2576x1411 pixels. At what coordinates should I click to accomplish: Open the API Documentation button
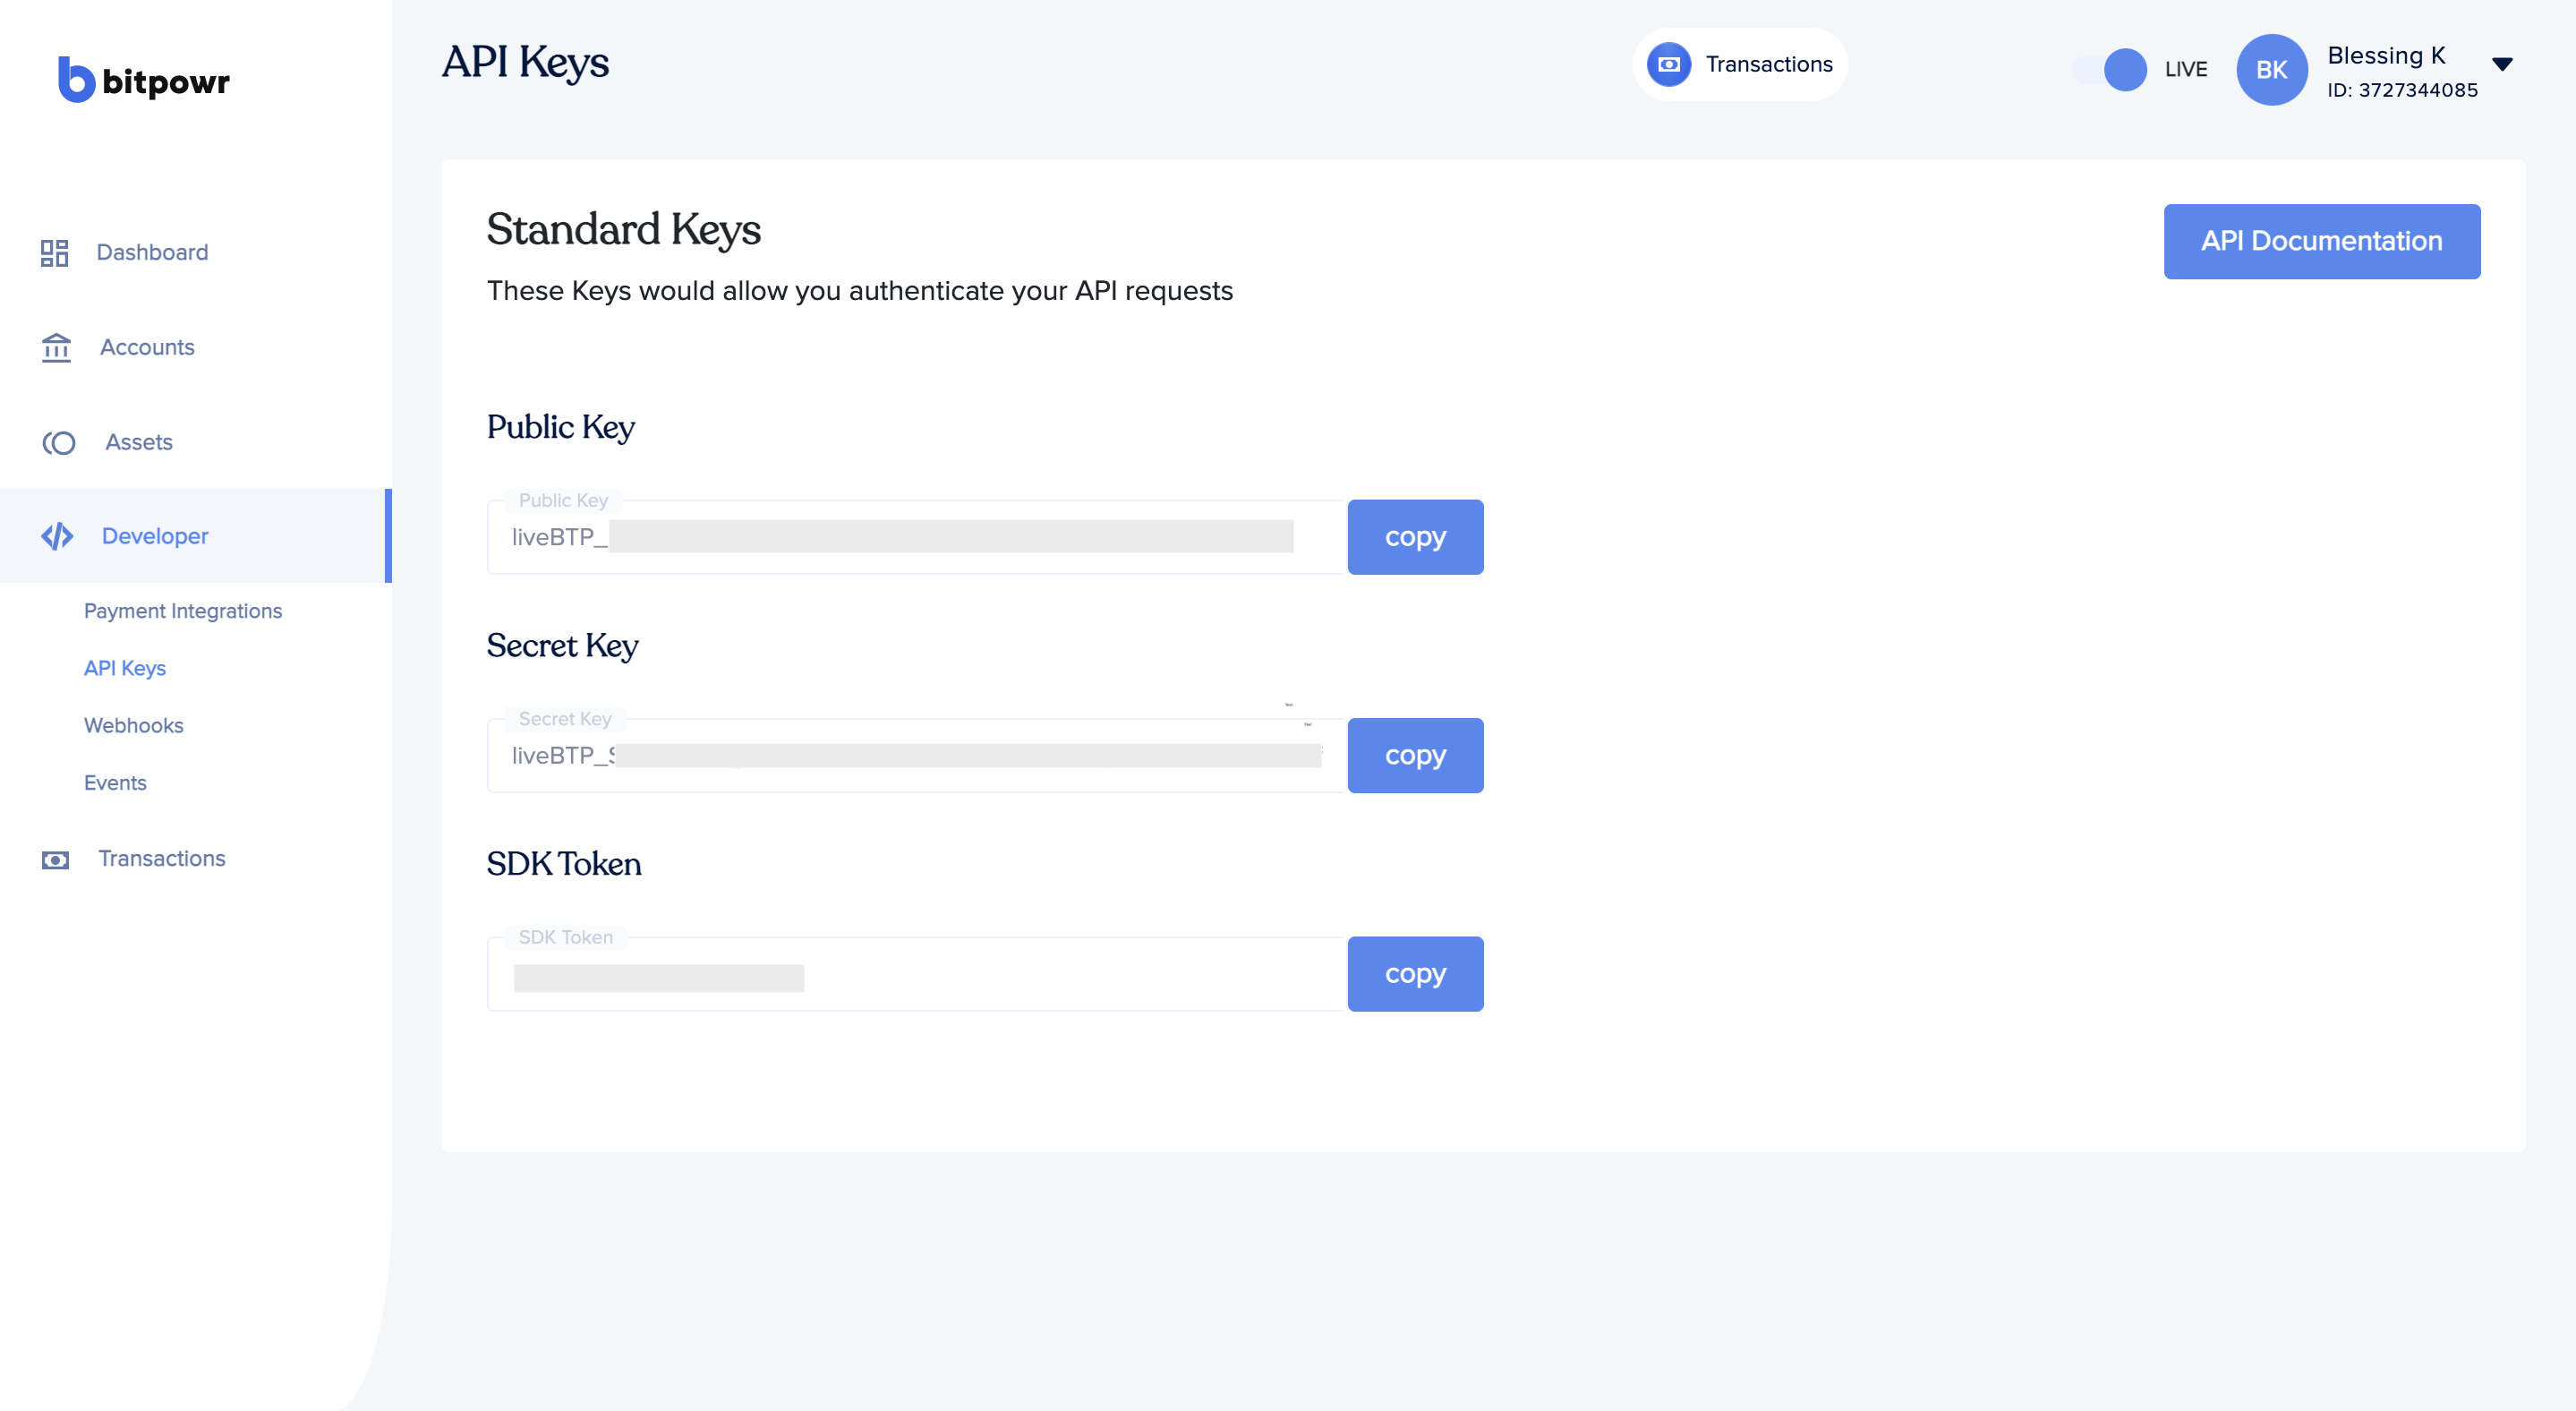[2321, 242]
